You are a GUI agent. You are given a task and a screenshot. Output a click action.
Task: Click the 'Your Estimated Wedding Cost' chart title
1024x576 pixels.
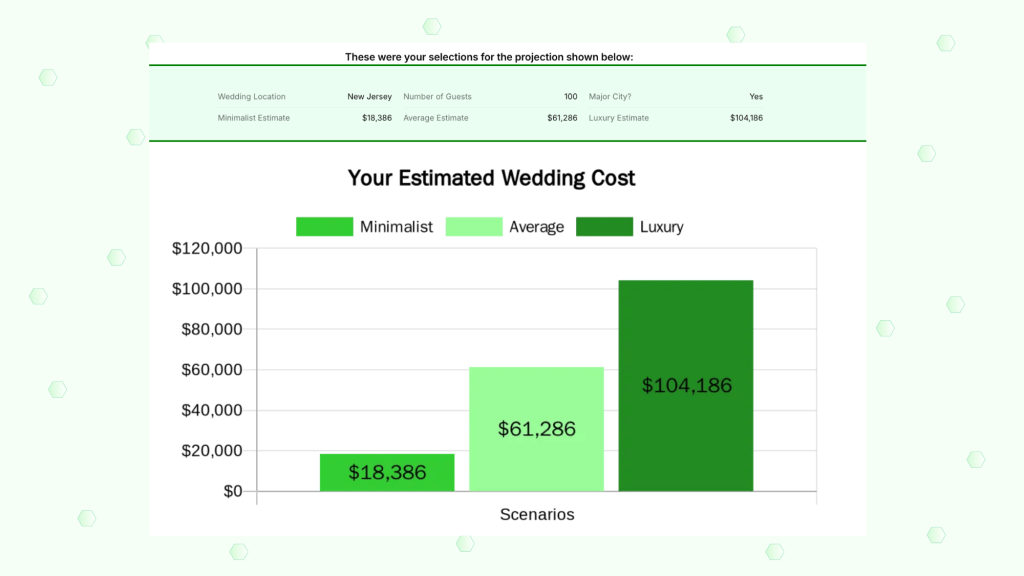(491, 178)
